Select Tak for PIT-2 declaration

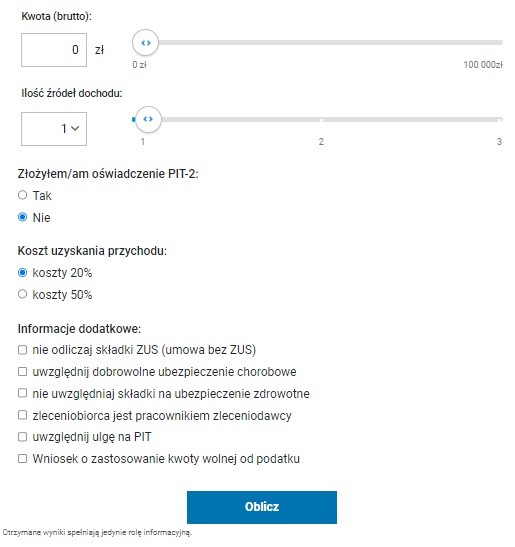point(23,195)
